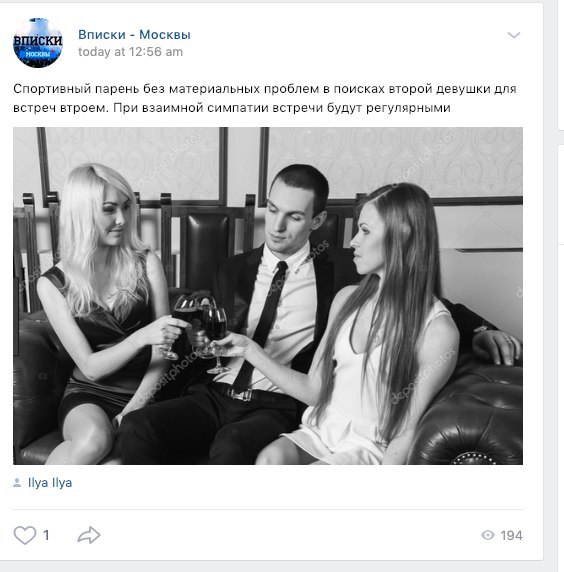Screen dimensions: 564x572
Task: Visit the Ilya Ilya author profile
Action: [50, 483]
